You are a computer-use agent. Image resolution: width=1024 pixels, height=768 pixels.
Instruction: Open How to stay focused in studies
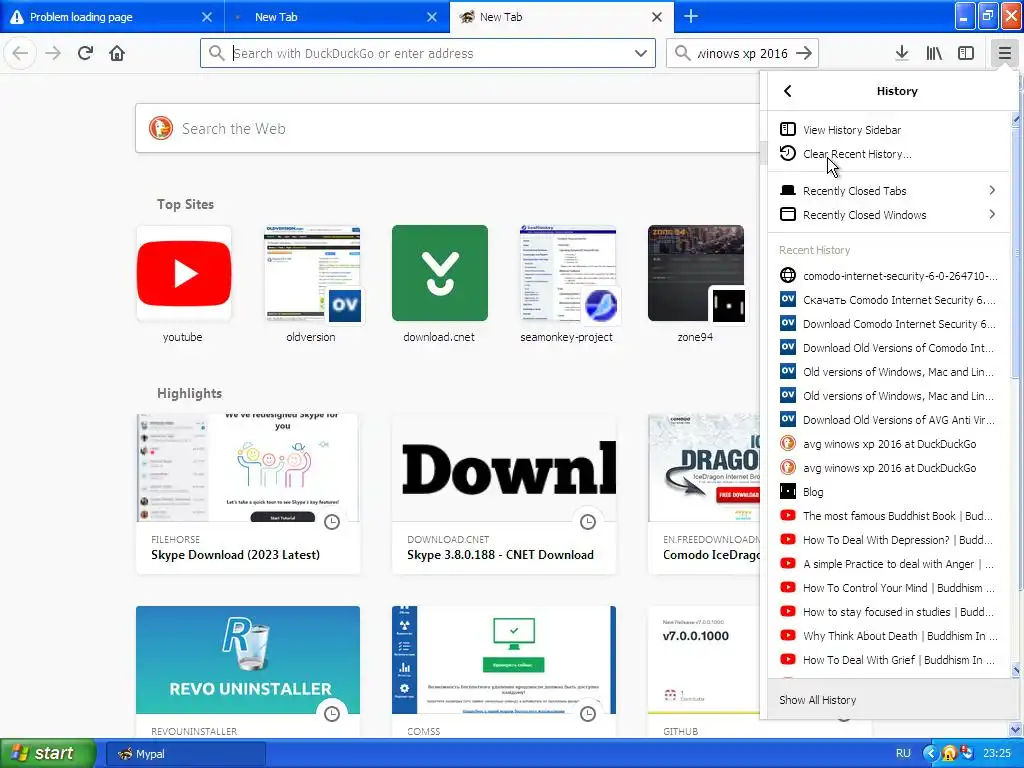(889, 612)
